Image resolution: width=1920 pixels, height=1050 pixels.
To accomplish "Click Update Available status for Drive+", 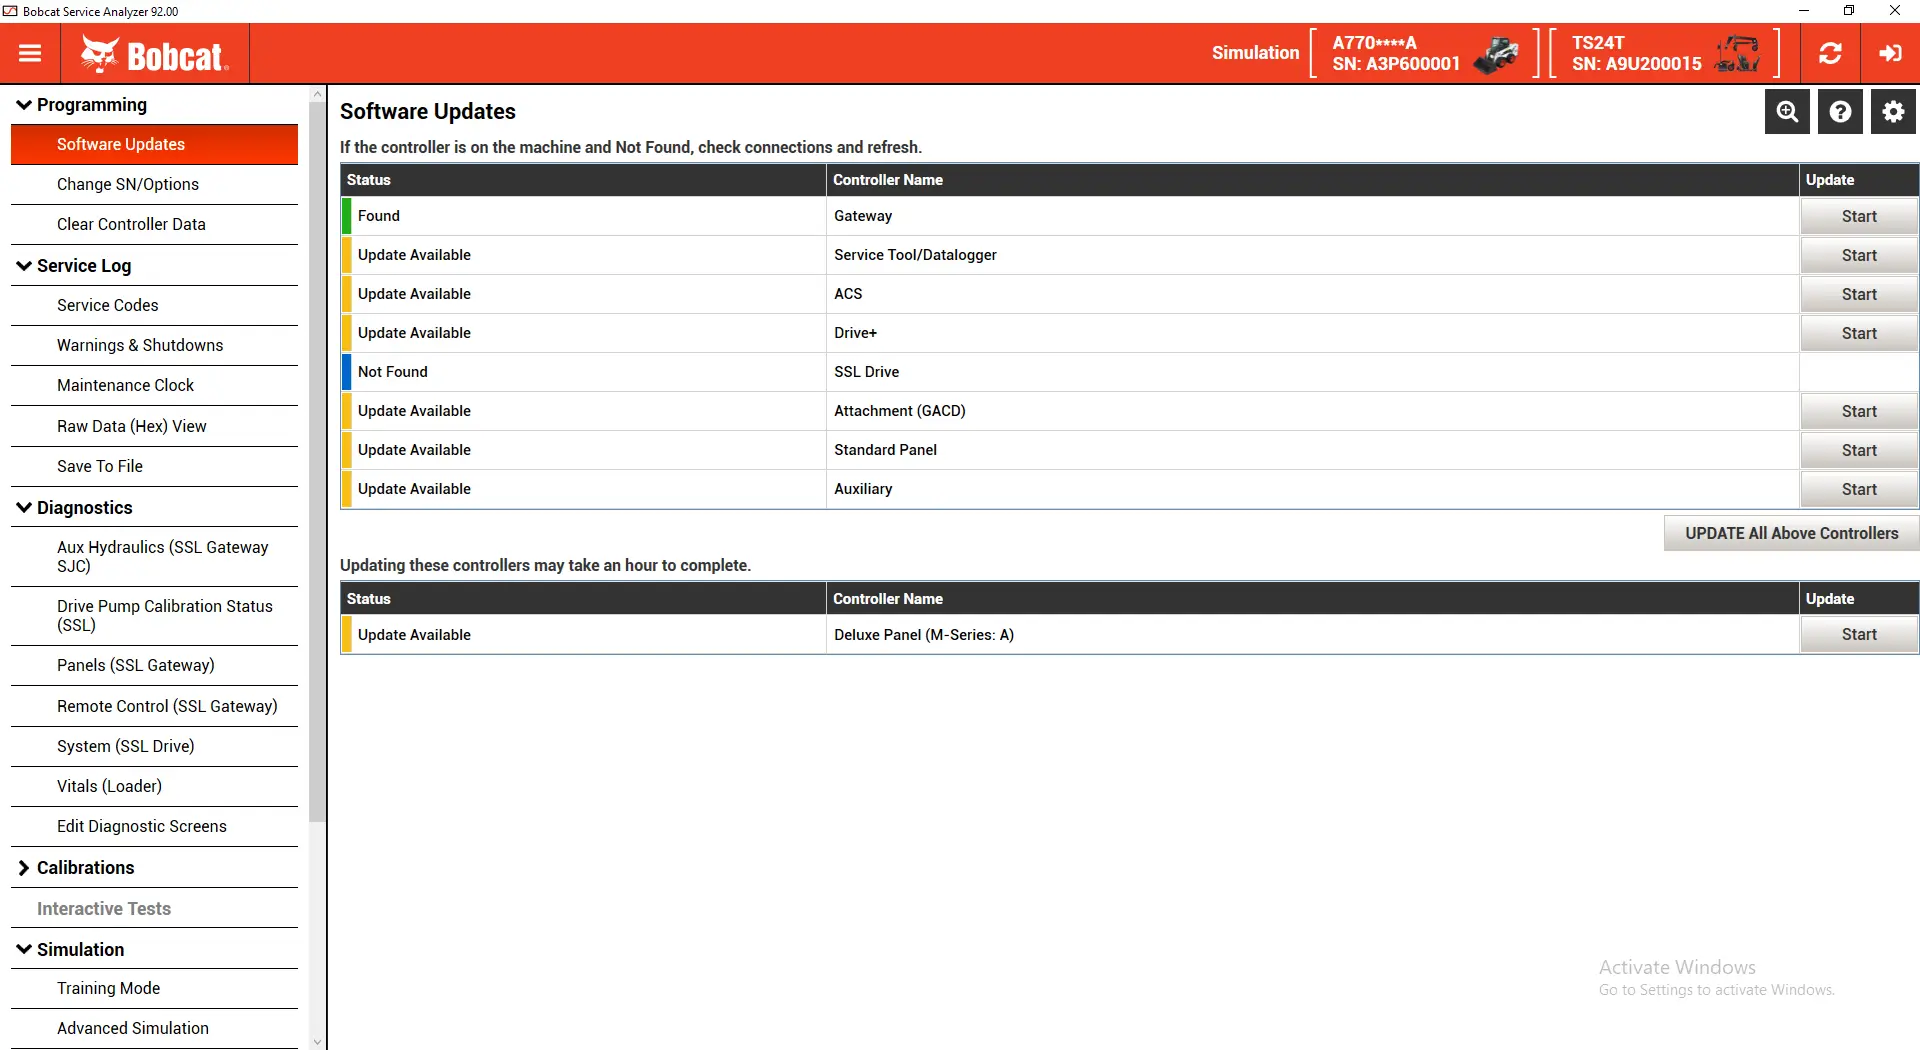I will (x=414, y=333).
